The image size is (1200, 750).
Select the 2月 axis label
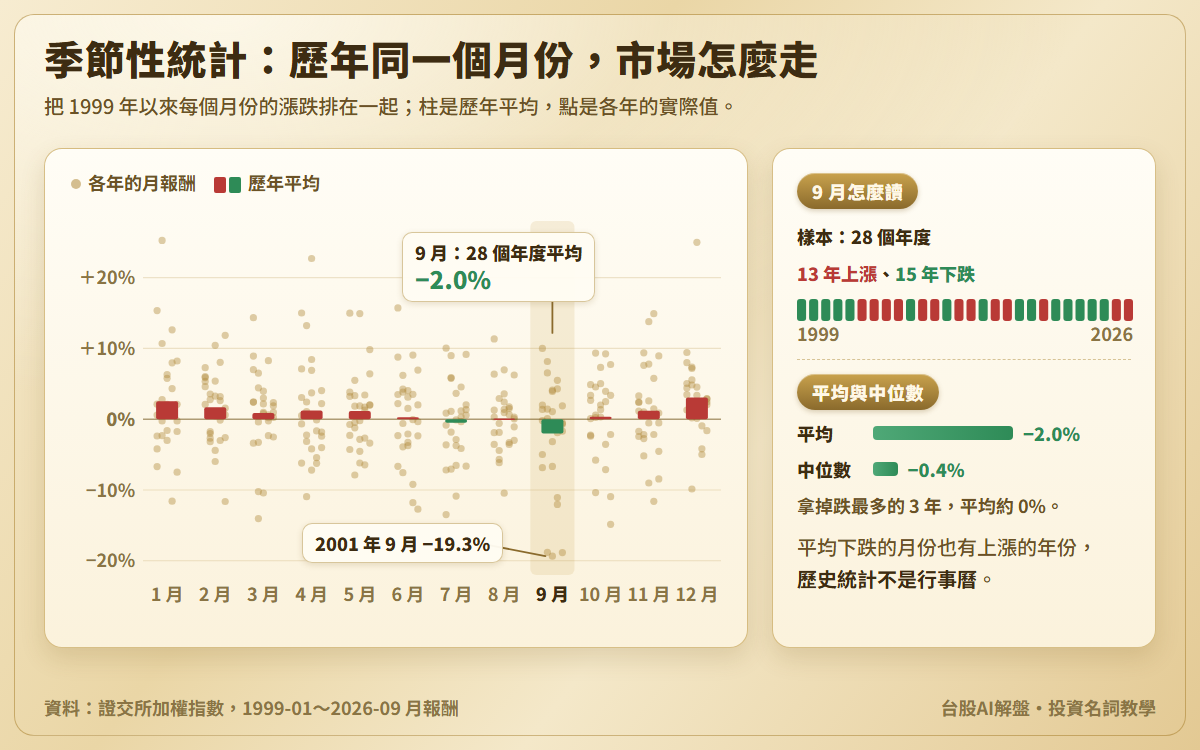coord(215,594)
